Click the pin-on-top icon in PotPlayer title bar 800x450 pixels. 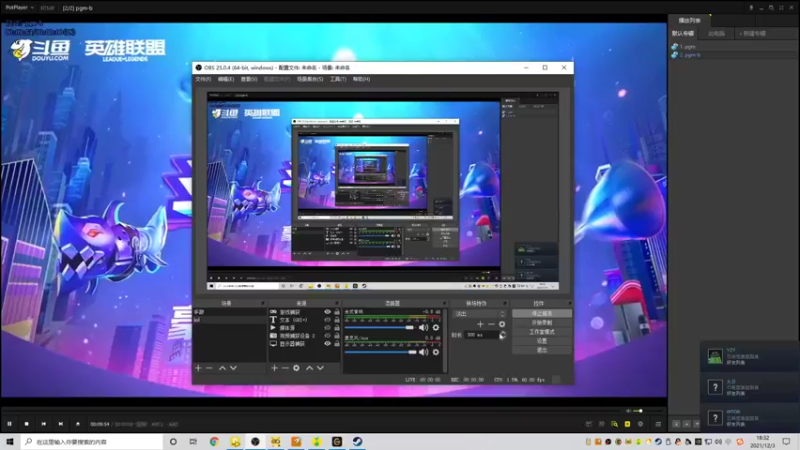click(x=751, y=8)
